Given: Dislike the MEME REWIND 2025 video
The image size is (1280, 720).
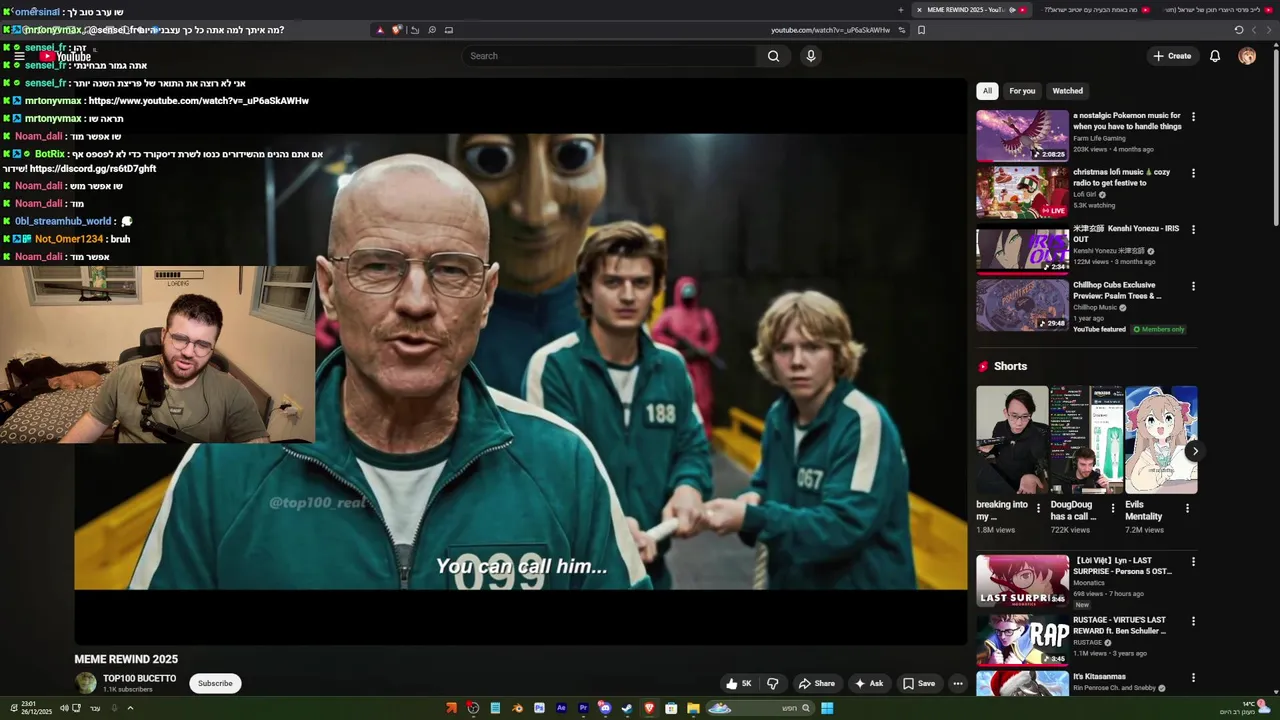Looking at the screenshot, I should click(x=772, y=684).
